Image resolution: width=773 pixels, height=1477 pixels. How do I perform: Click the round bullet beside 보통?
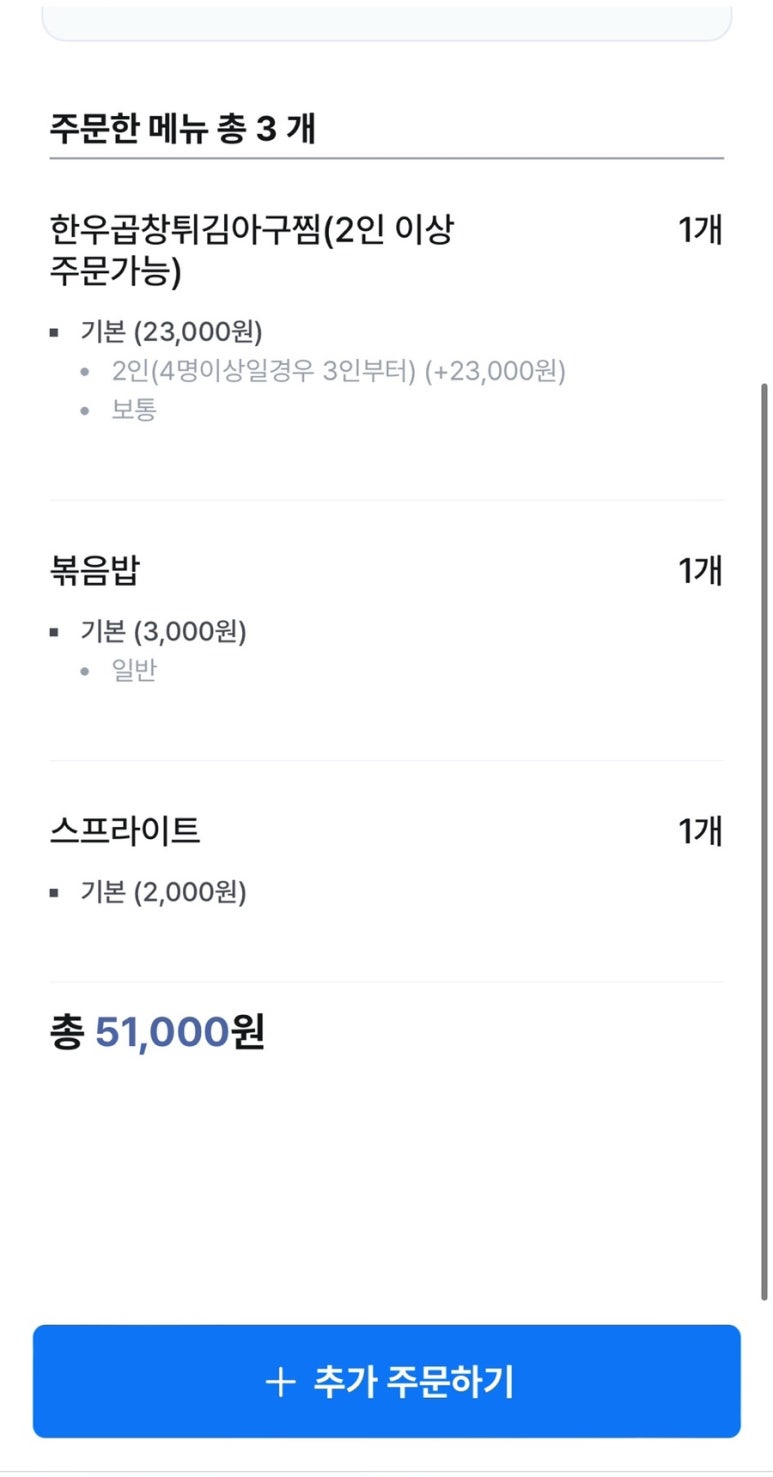[x=86, y=411]
